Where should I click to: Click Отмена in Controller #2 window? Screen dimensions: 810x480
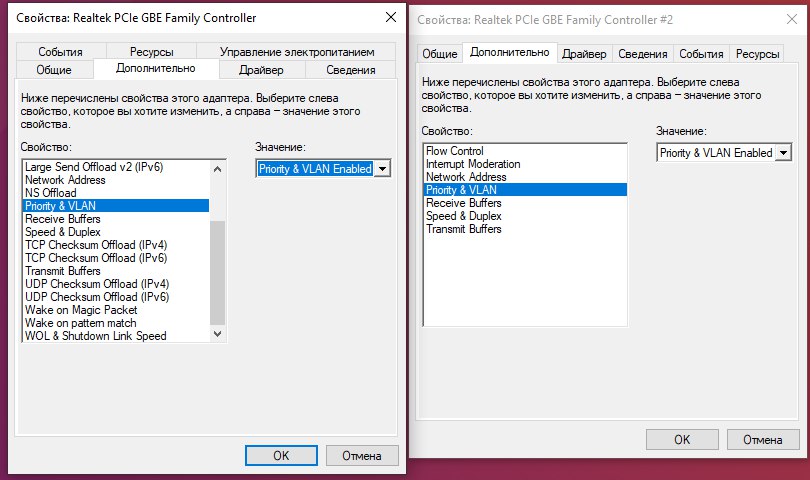[x=763, y=440]
